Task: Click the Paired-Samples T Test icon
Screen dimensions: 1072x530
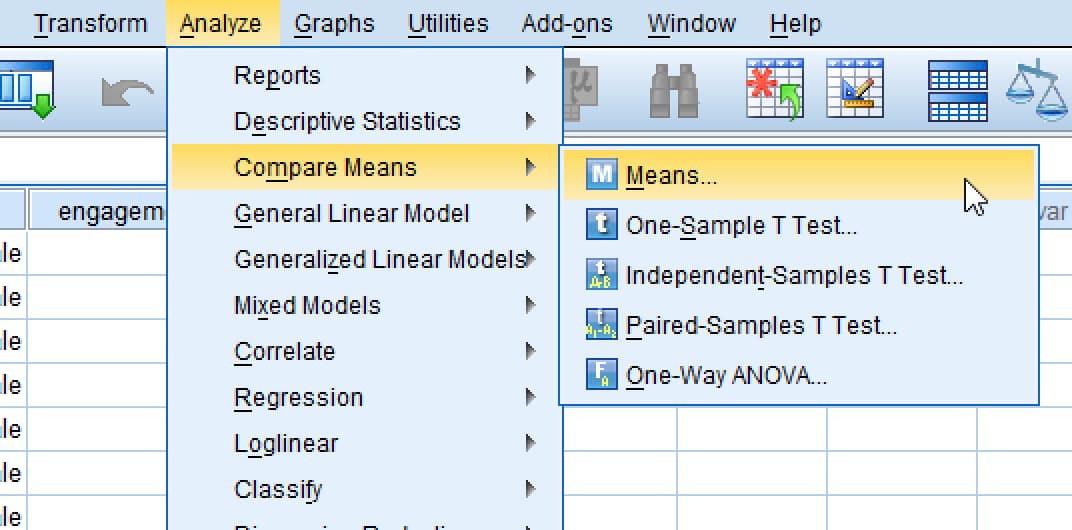Action: tap(602, 325)
